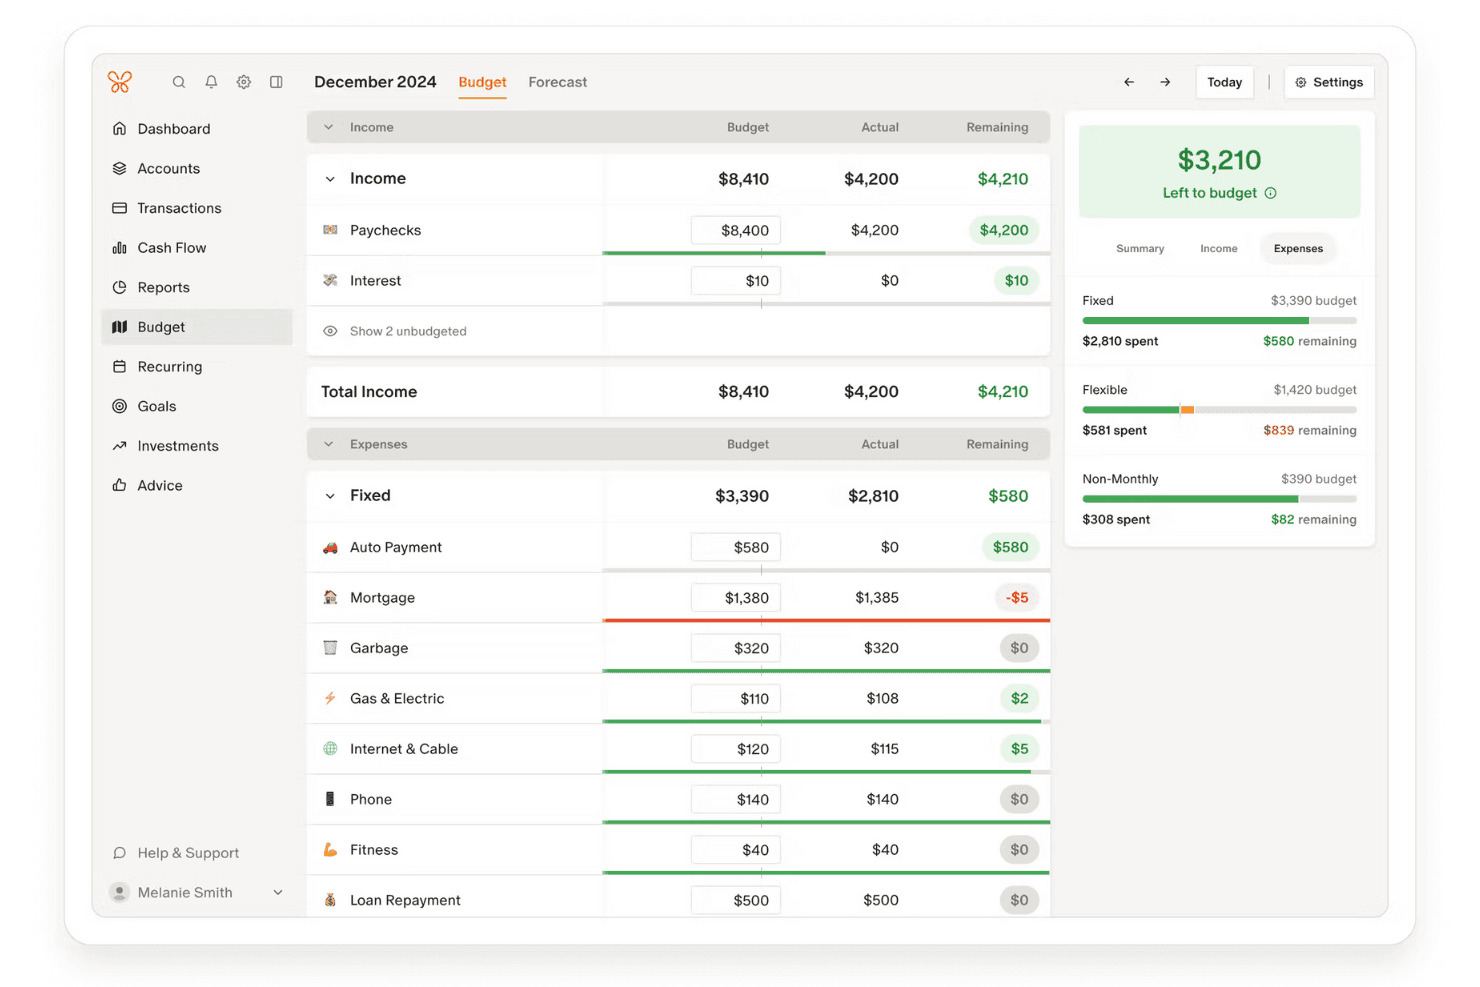Screen dimensions: 1480x987
Task: Click the info icon beside Left to budget
Action: coord(1271,193)
